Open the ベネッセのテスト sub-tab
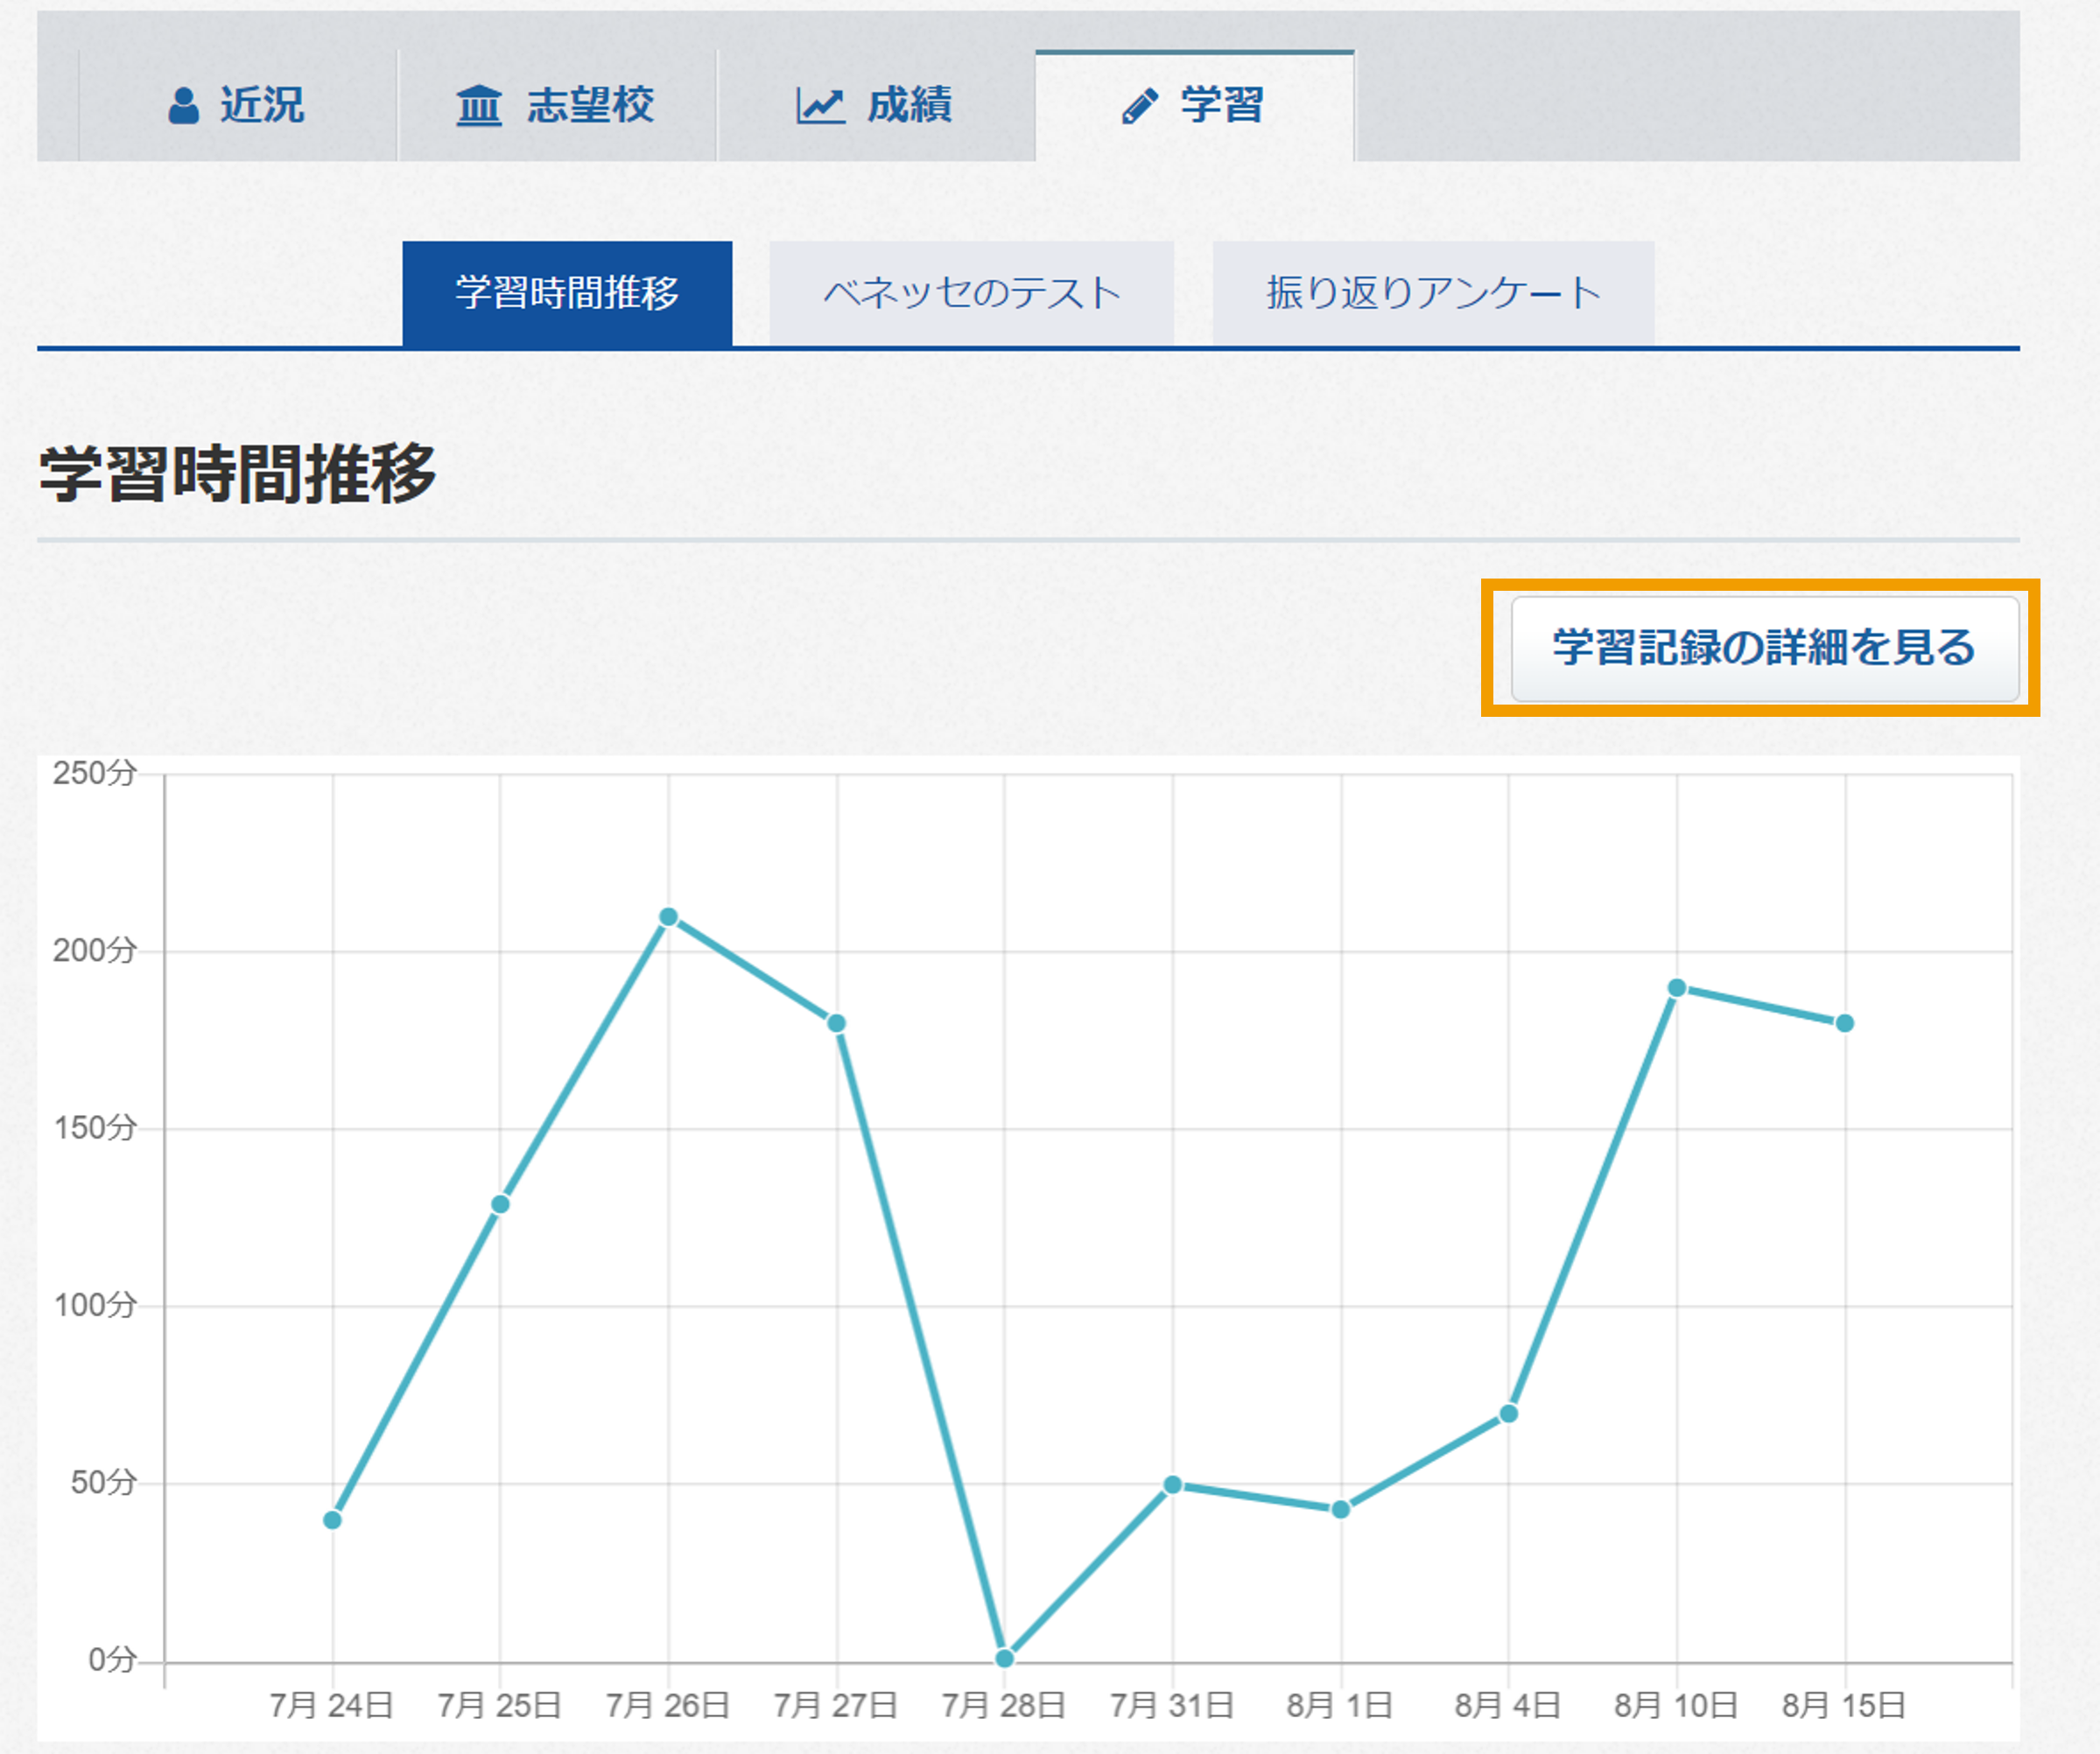The width and height of the screenshot is (2100, 1754). pos(972,294)
